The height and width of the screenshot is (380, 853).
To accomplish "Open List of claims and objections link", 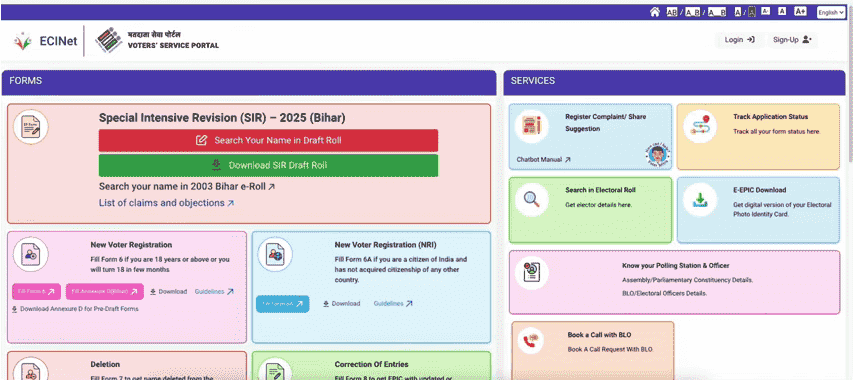I will [166, 203].
